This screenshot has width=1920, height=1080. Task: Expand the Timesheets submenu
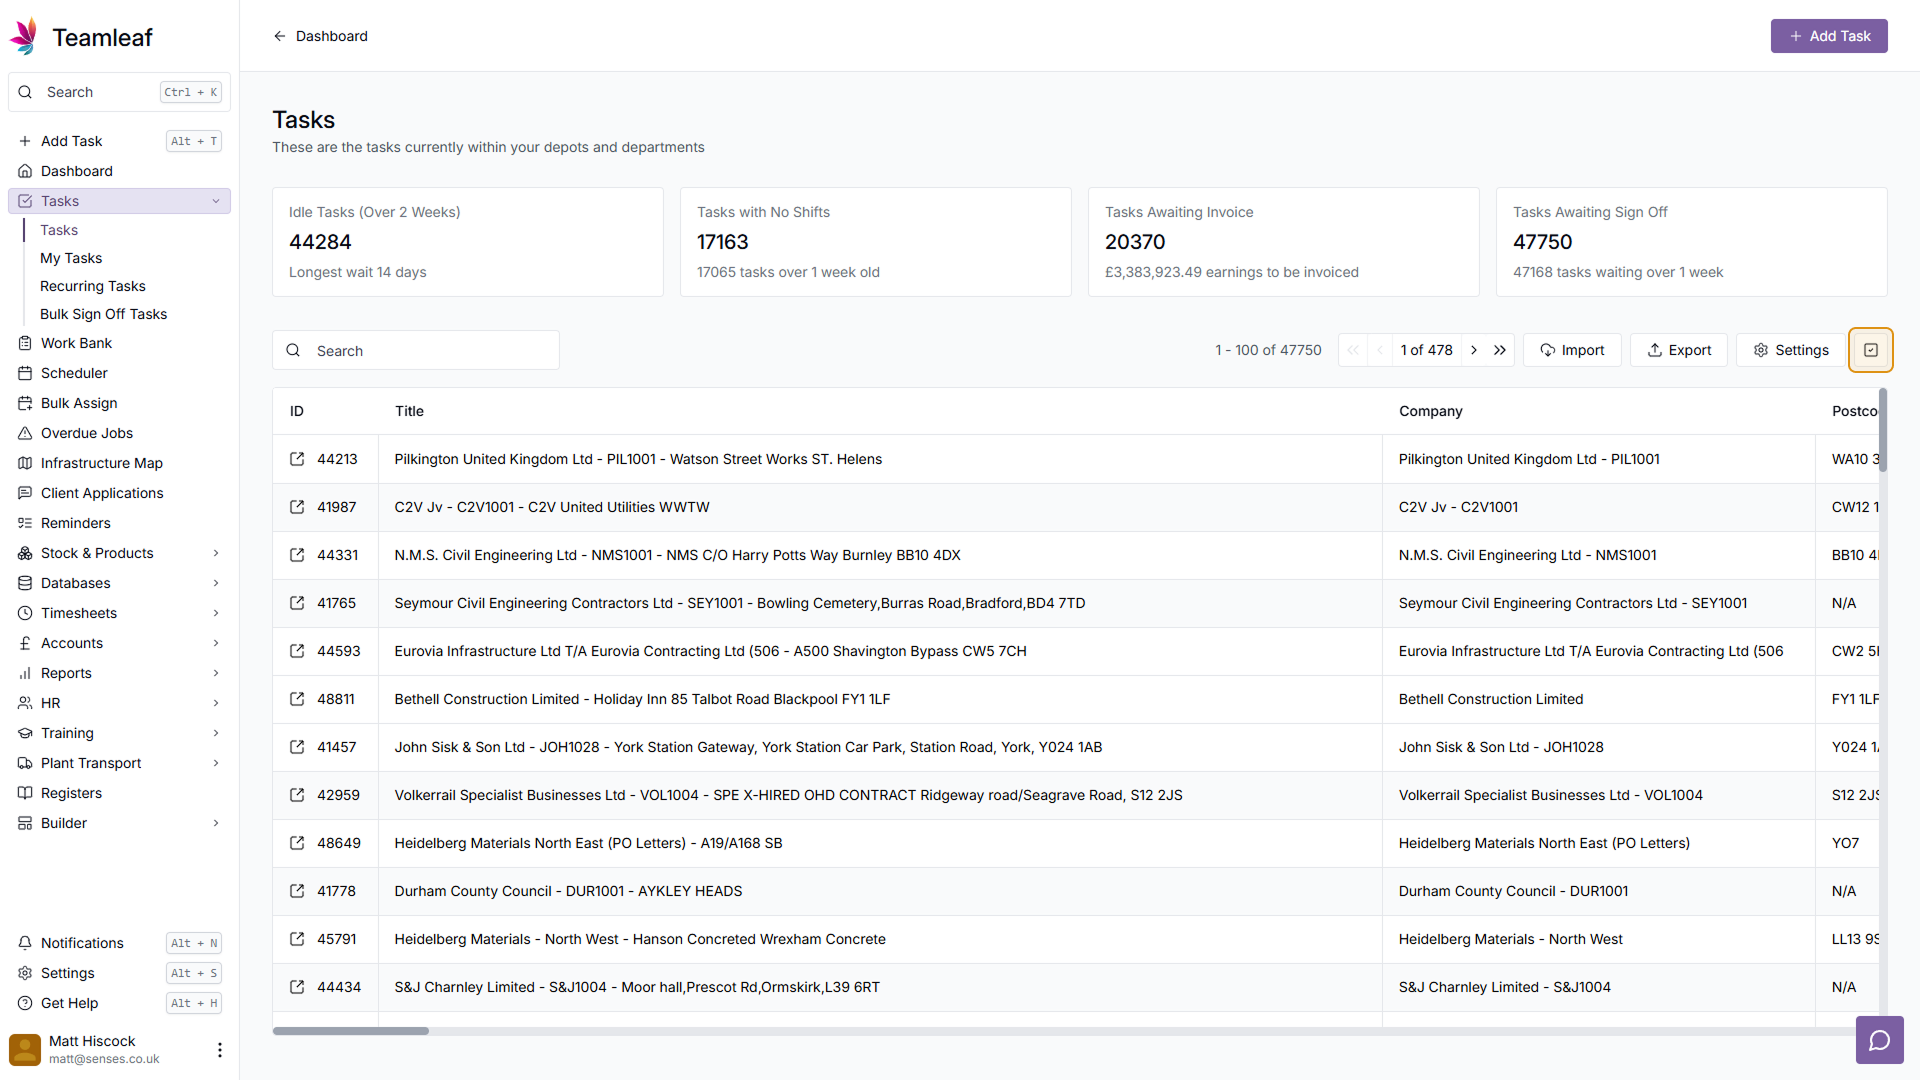tap(216, 613)
